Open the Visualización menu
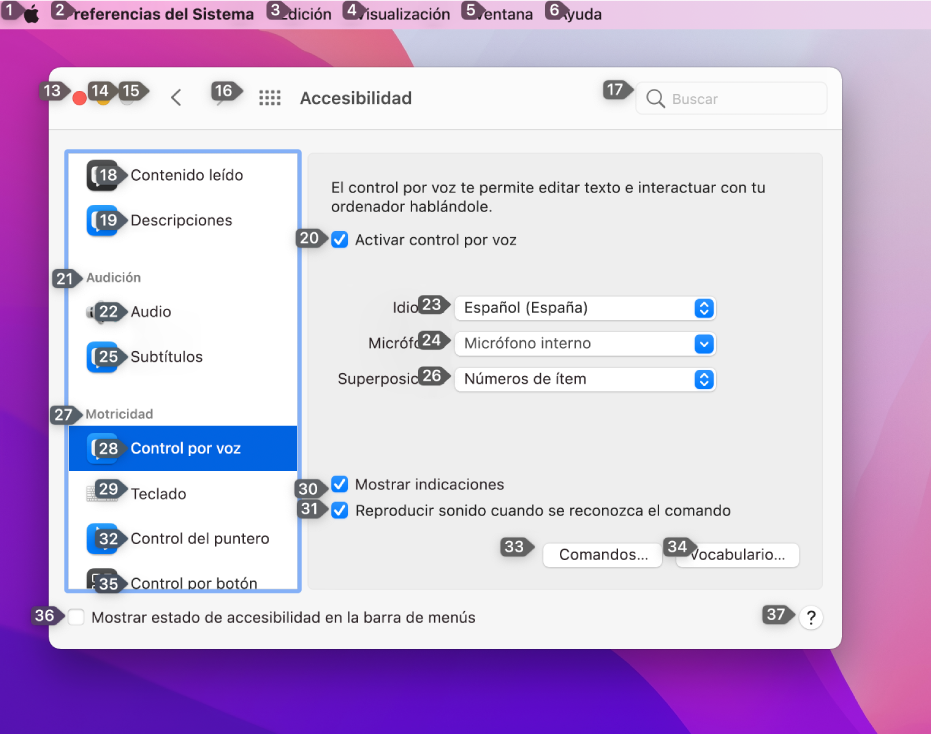Image resolution: width=931 pixels, height=734 pixels. point(404,14)
